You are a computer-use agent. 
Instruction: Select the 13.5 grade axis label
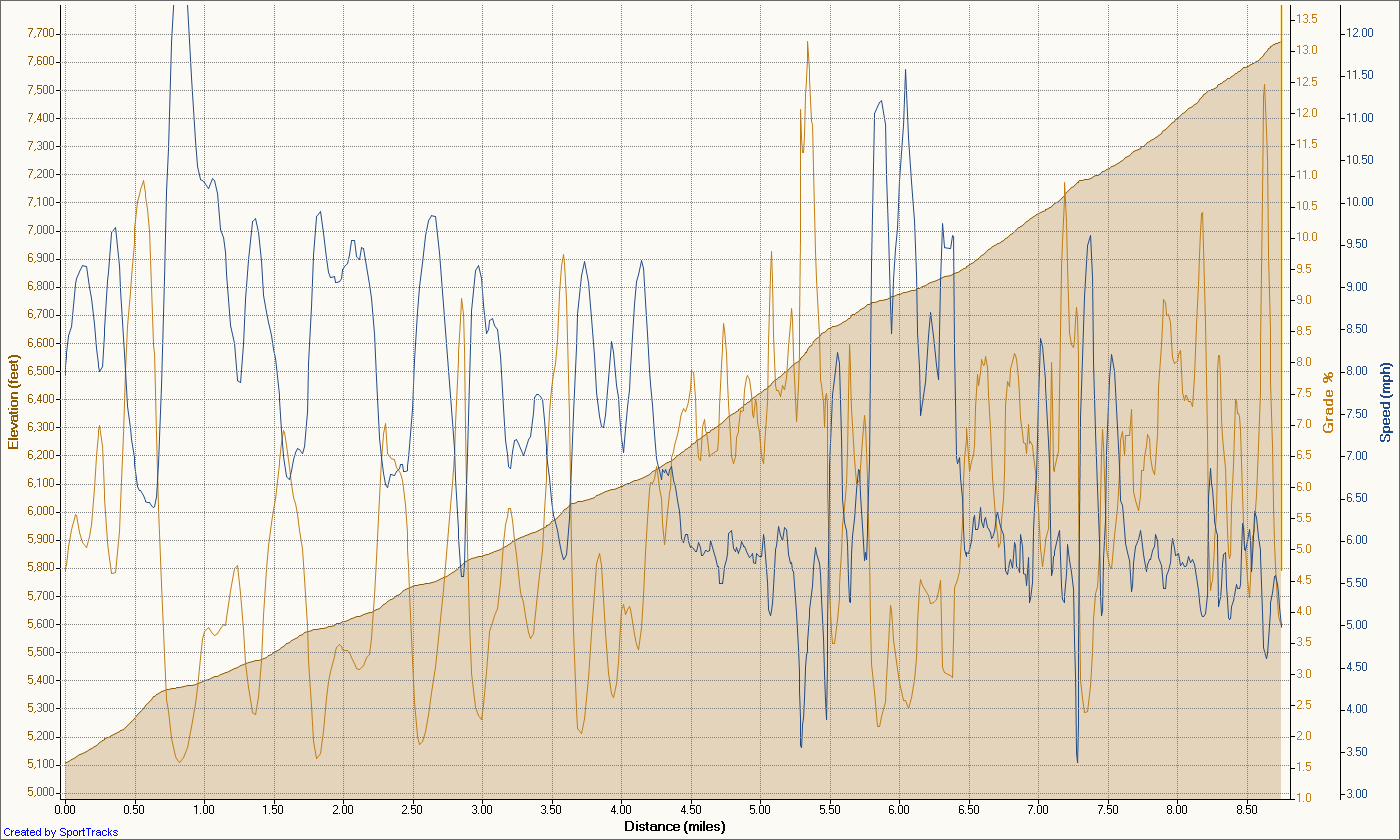(1308, 19)
